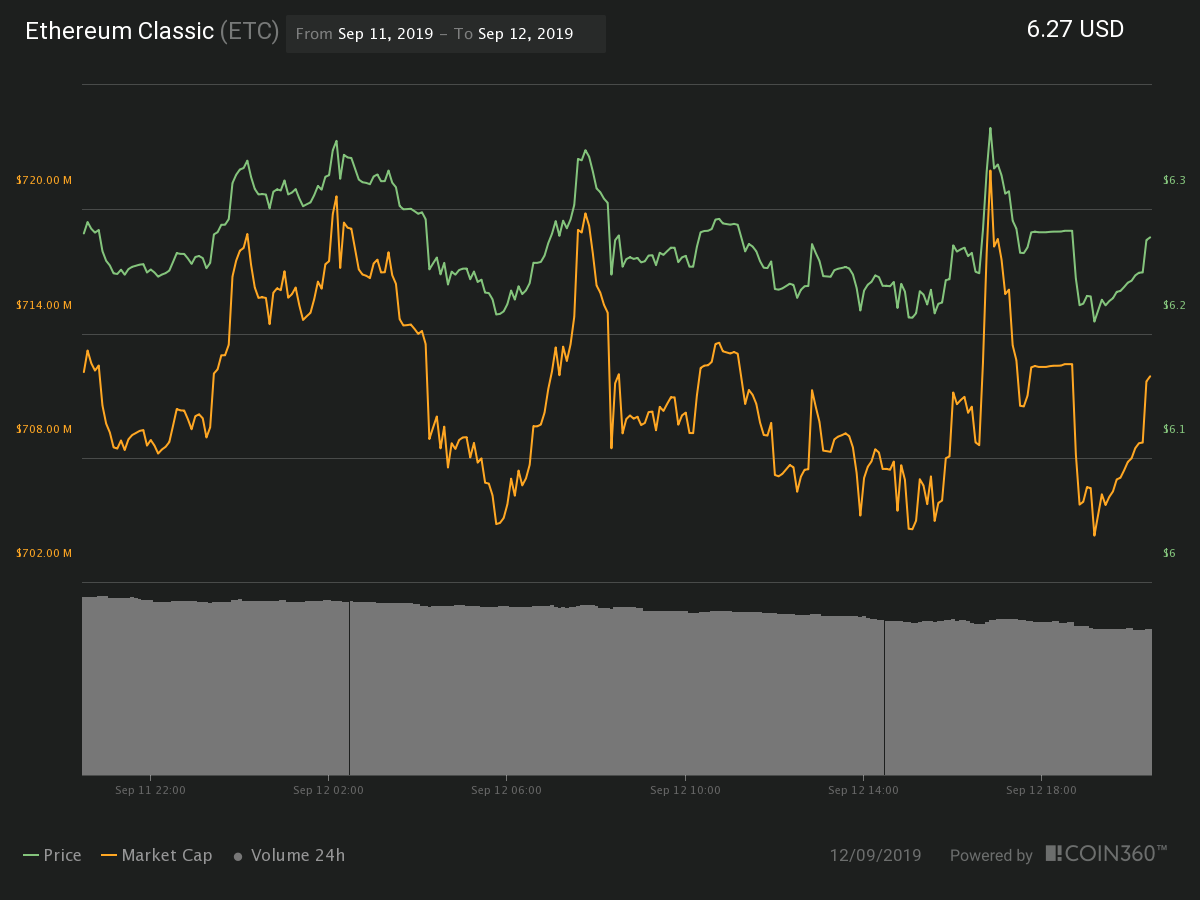Toggle the Market Cap legend entry
The width and height of the screenshot is (1200, 900).
point(155,855)
